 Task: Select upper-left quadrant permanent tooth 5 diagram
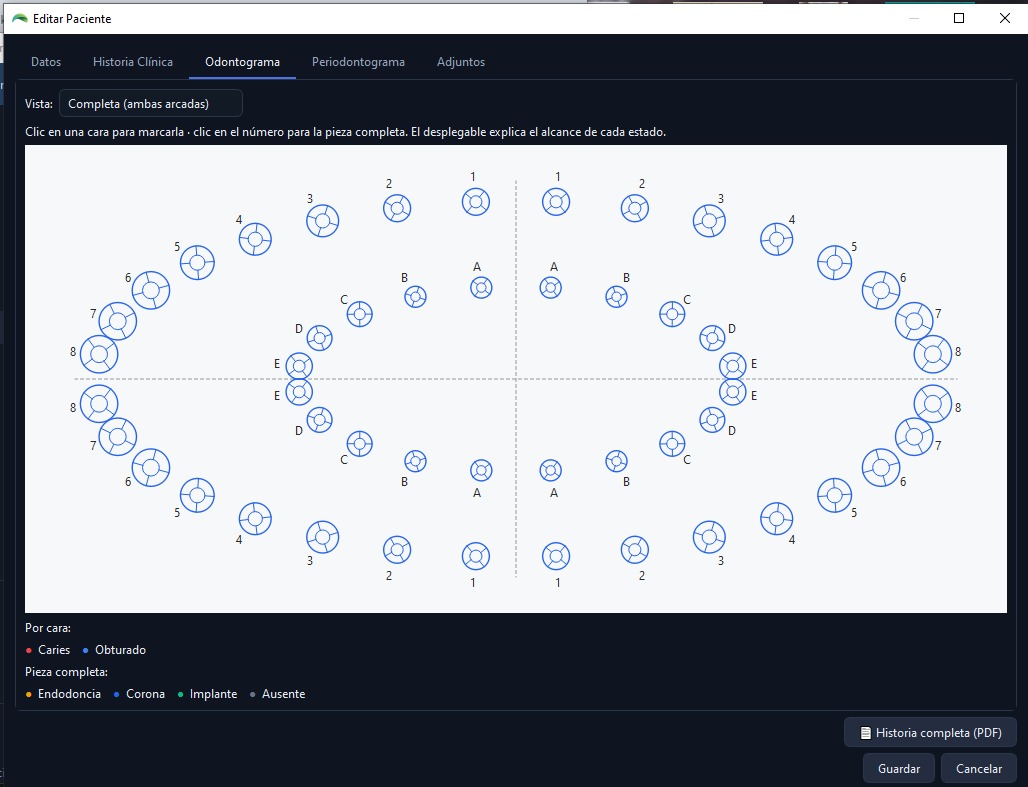pos(197,262)
